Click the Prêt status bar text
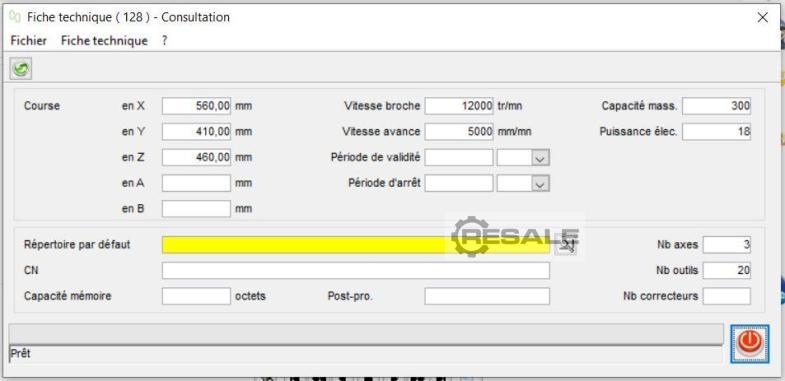The width and height of the screenshot is (785, 381). 21,353
